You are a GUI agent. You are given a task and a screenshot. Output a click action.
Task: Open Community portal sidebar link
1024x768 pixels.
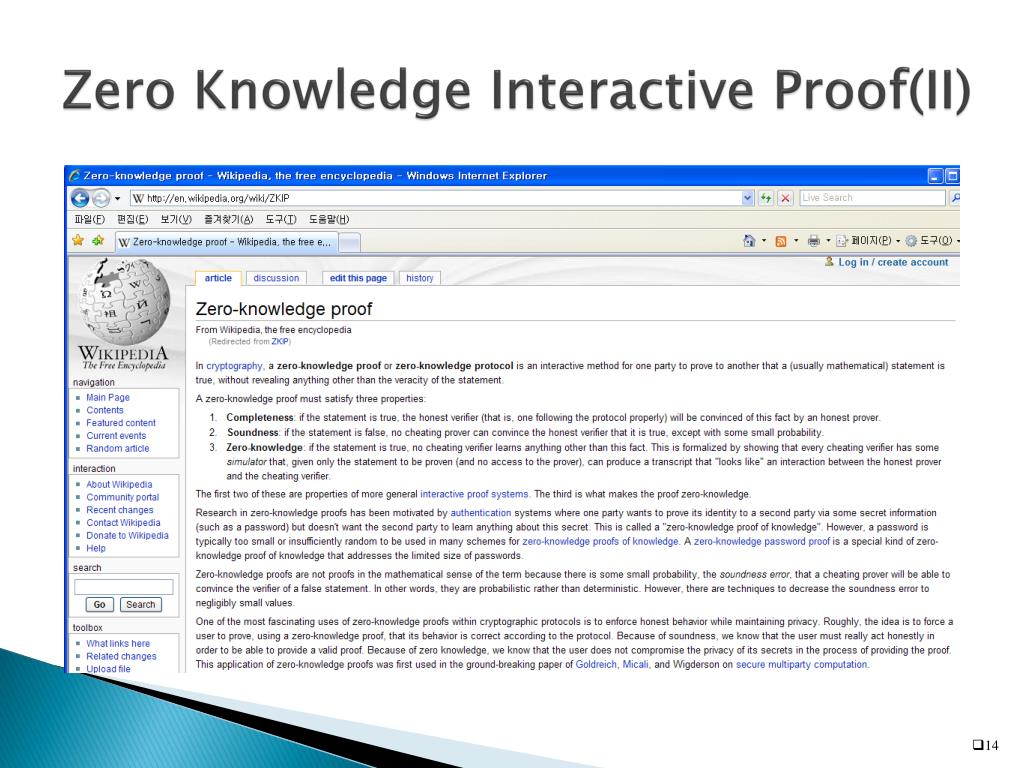point(123,497)
